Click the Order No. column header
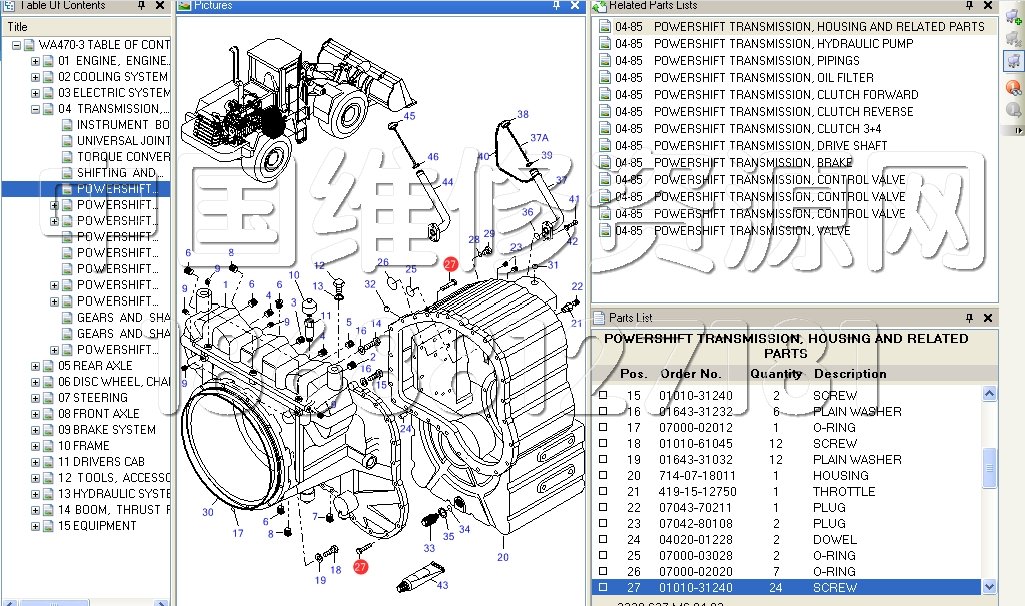1025x606 pixels. (x=691, y=374)
